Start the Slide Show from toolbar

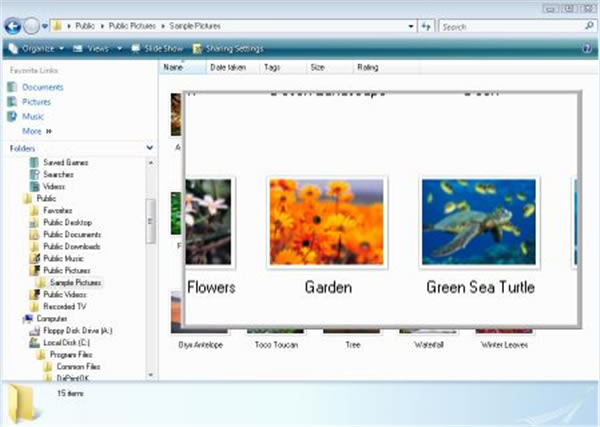coord(160,48)
